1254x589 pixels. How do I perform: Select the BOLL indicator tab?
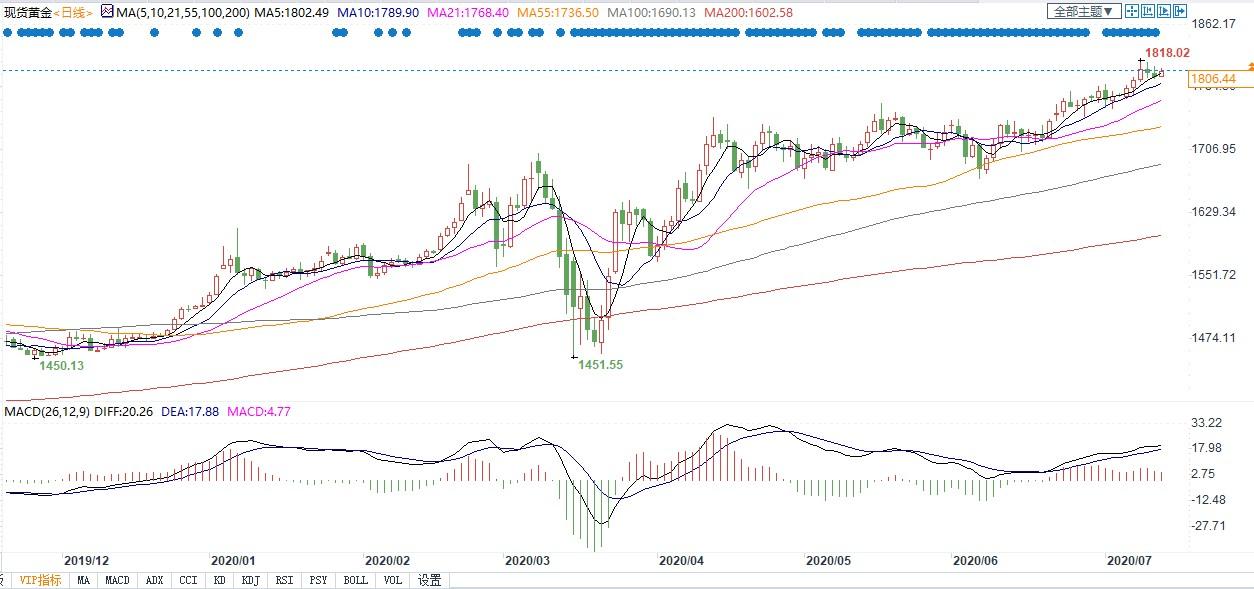[354, 580]
